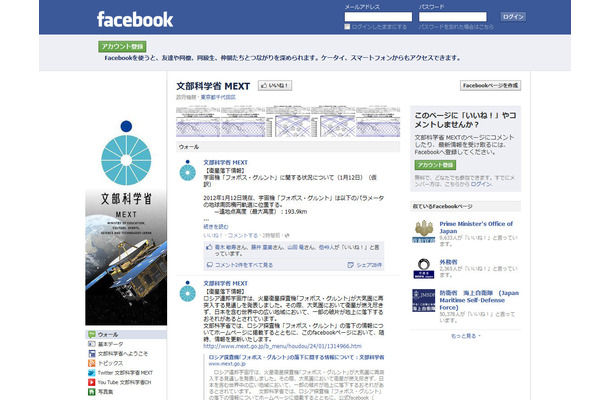
Task: Click the wall speech-bubble icon in sidebar
Action: [x=91, y=334]
